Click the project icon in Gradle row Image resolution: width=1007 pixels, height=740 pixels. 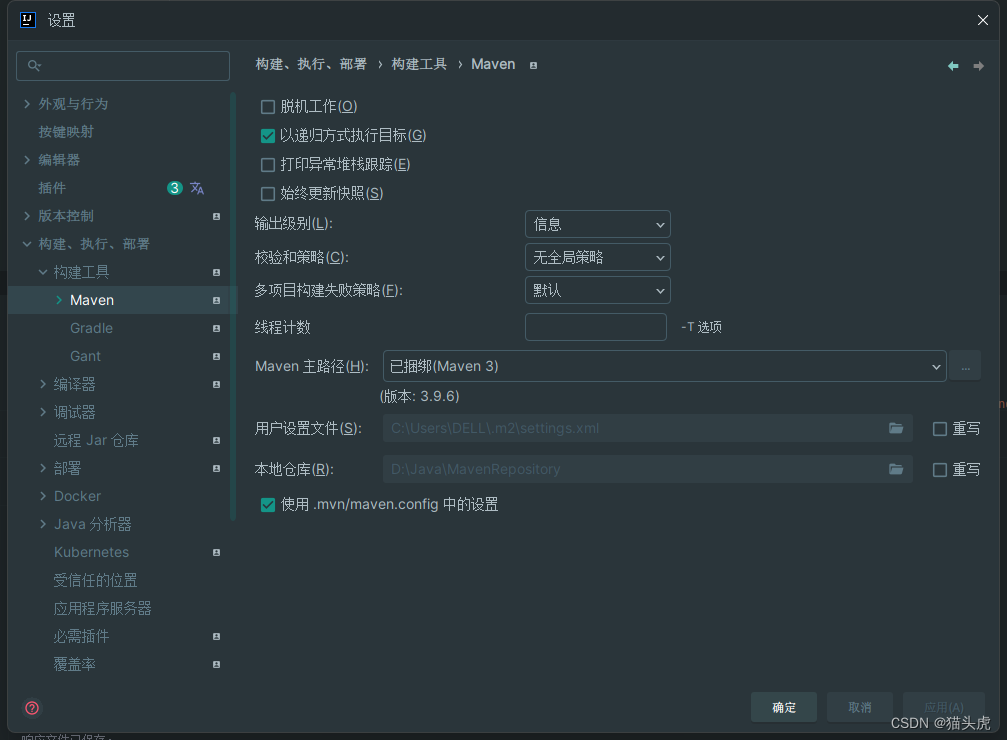click(x=216, y=328)
